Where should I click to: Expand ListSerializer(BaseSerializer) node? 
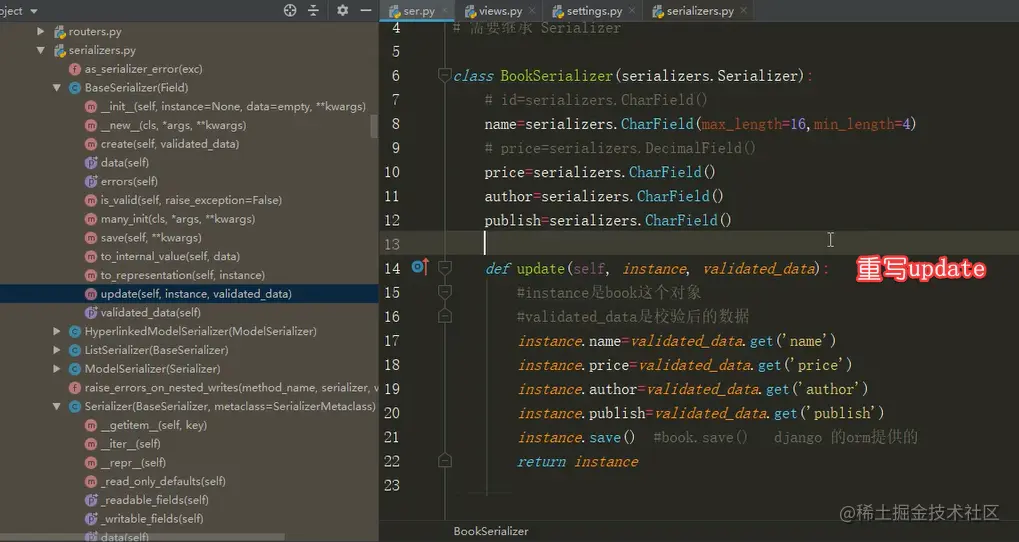(x=57, y=350)
